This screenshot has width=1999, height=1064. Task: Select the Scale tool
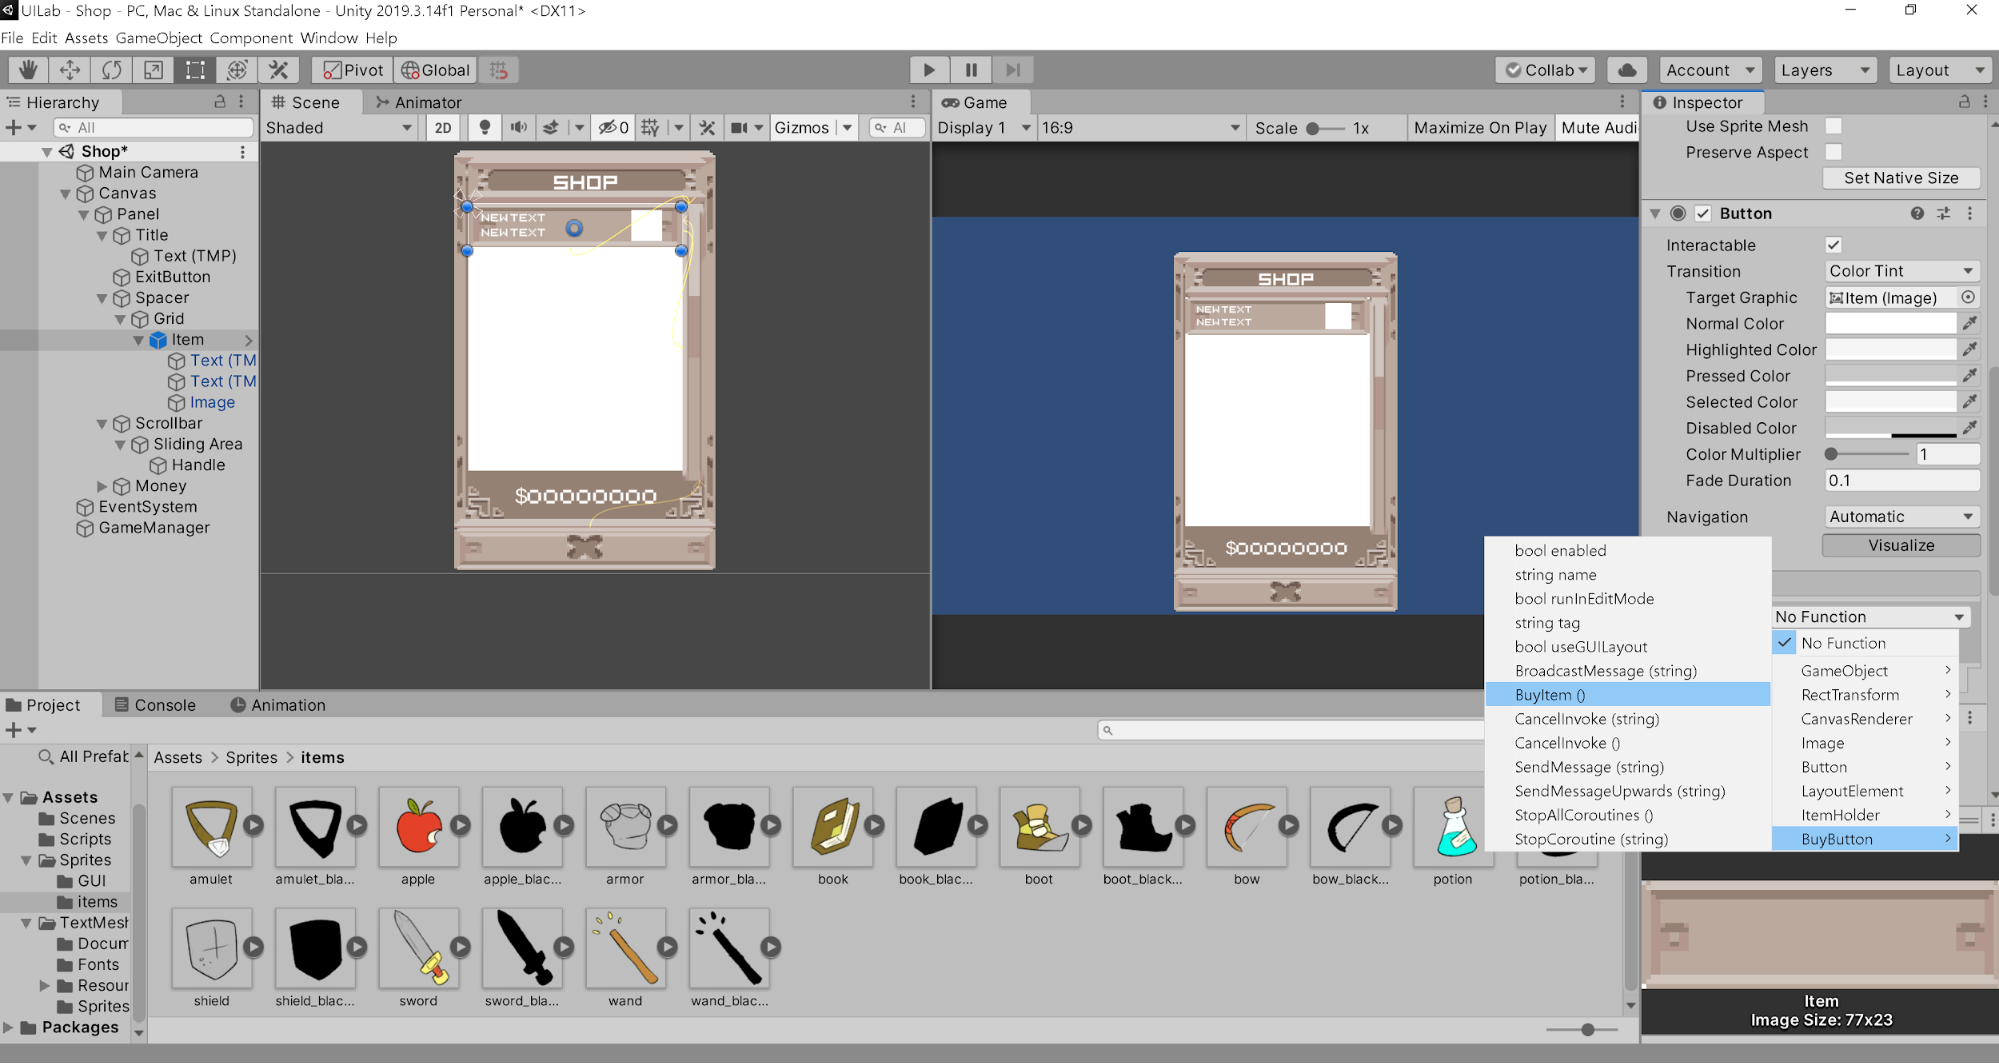click(153, 70)
